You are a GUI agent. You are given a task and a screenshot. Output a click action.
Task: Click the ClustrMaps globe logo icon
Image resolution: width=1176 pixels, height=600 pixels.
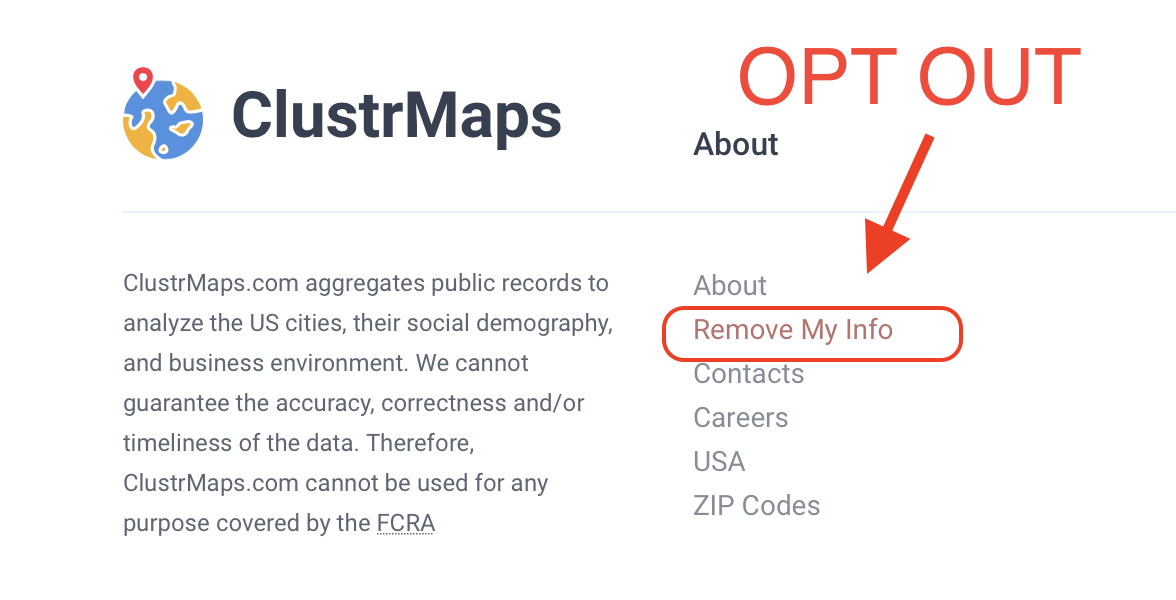click(163, 118)
